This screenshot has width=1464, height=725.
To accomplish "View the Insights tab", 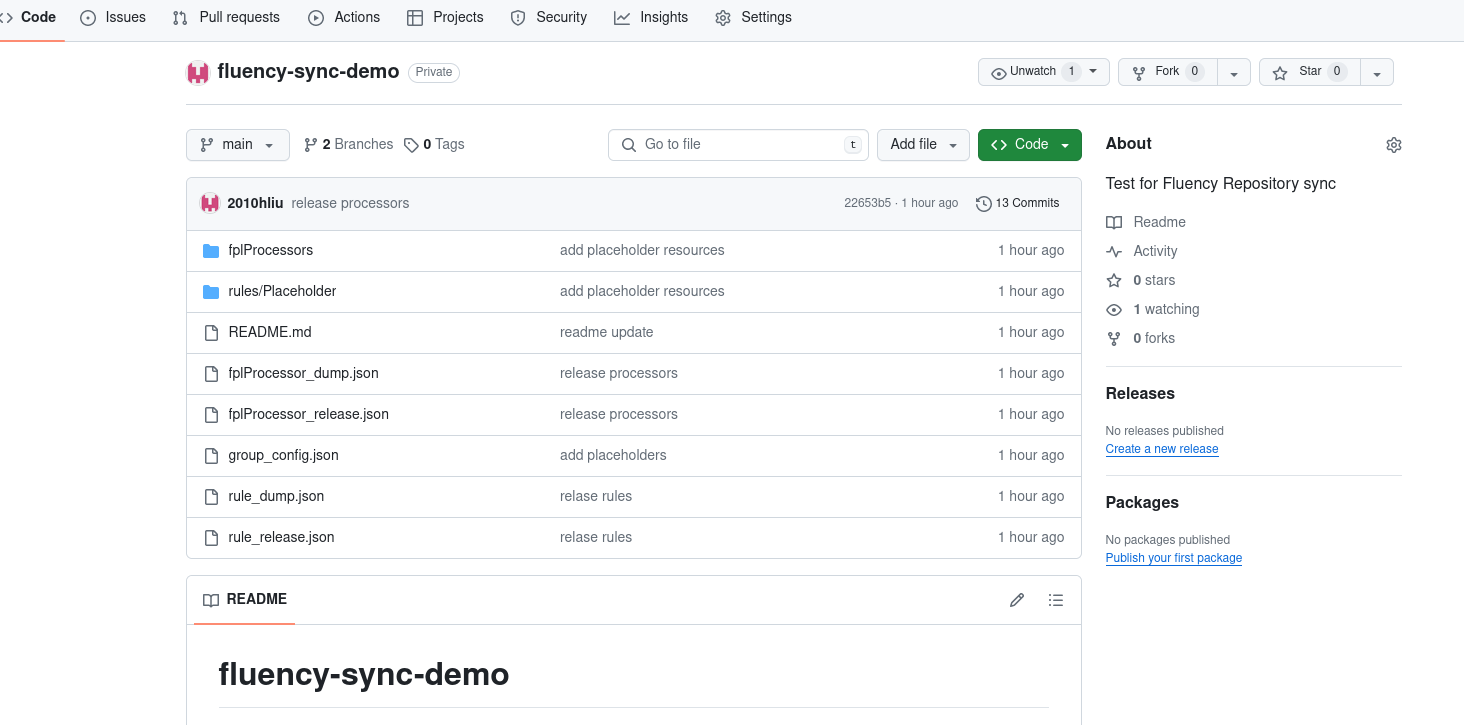I will 651,17.
